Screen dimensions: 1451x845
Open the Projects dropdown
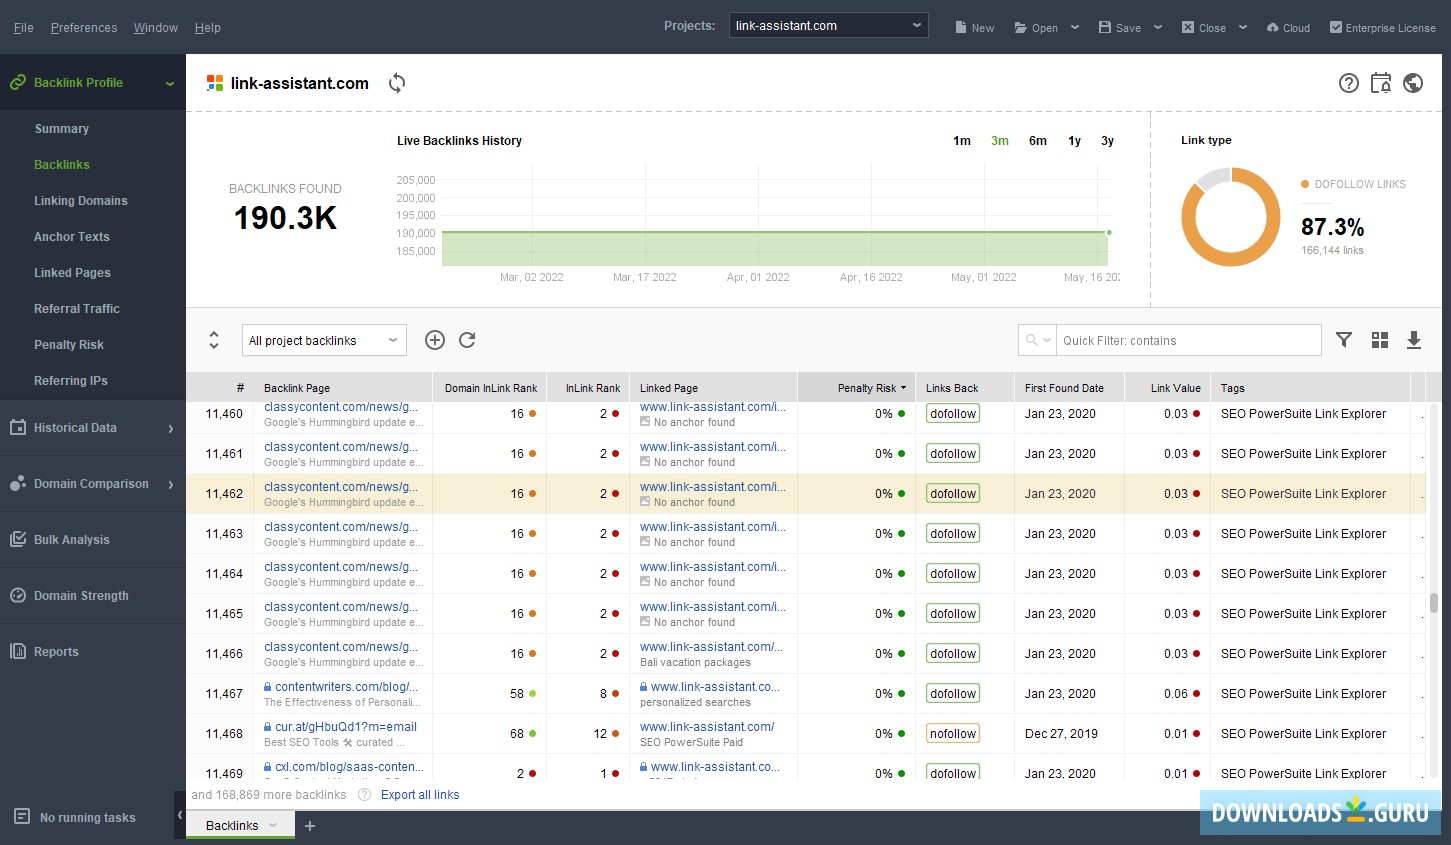829,26
